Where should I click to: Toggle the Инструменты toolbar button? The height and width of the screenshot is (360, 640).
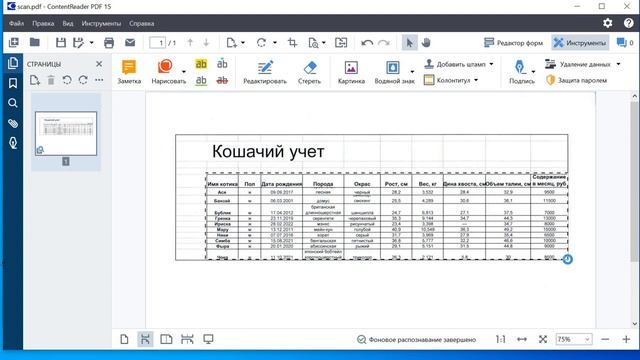(x=580, y=42)
